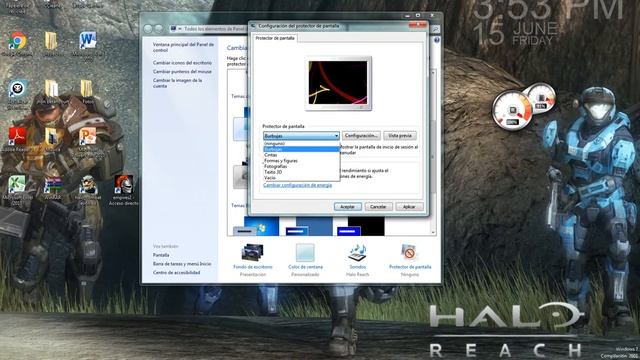Select the cartoon soldier game shortcut icon

pyautogui.click(x=88, y=184)
